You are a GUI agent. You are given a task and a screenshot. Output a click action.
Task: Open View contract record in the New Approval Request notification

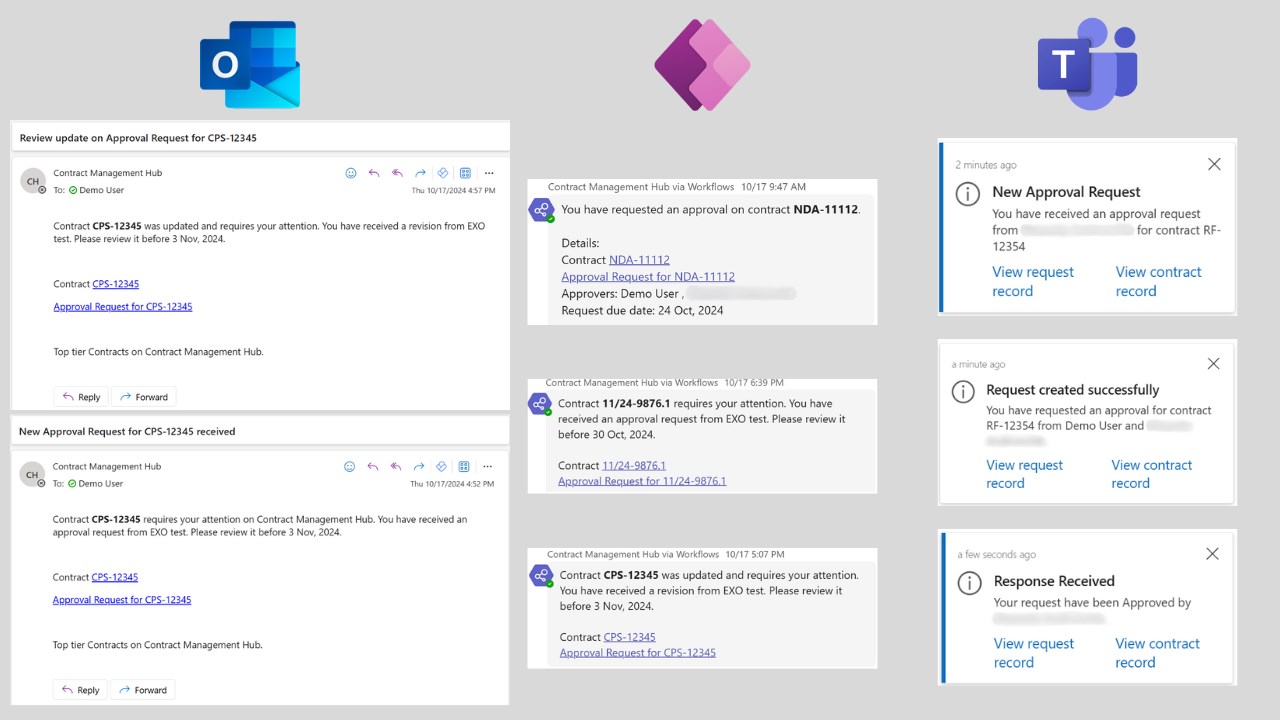[x=1159, y=281]
